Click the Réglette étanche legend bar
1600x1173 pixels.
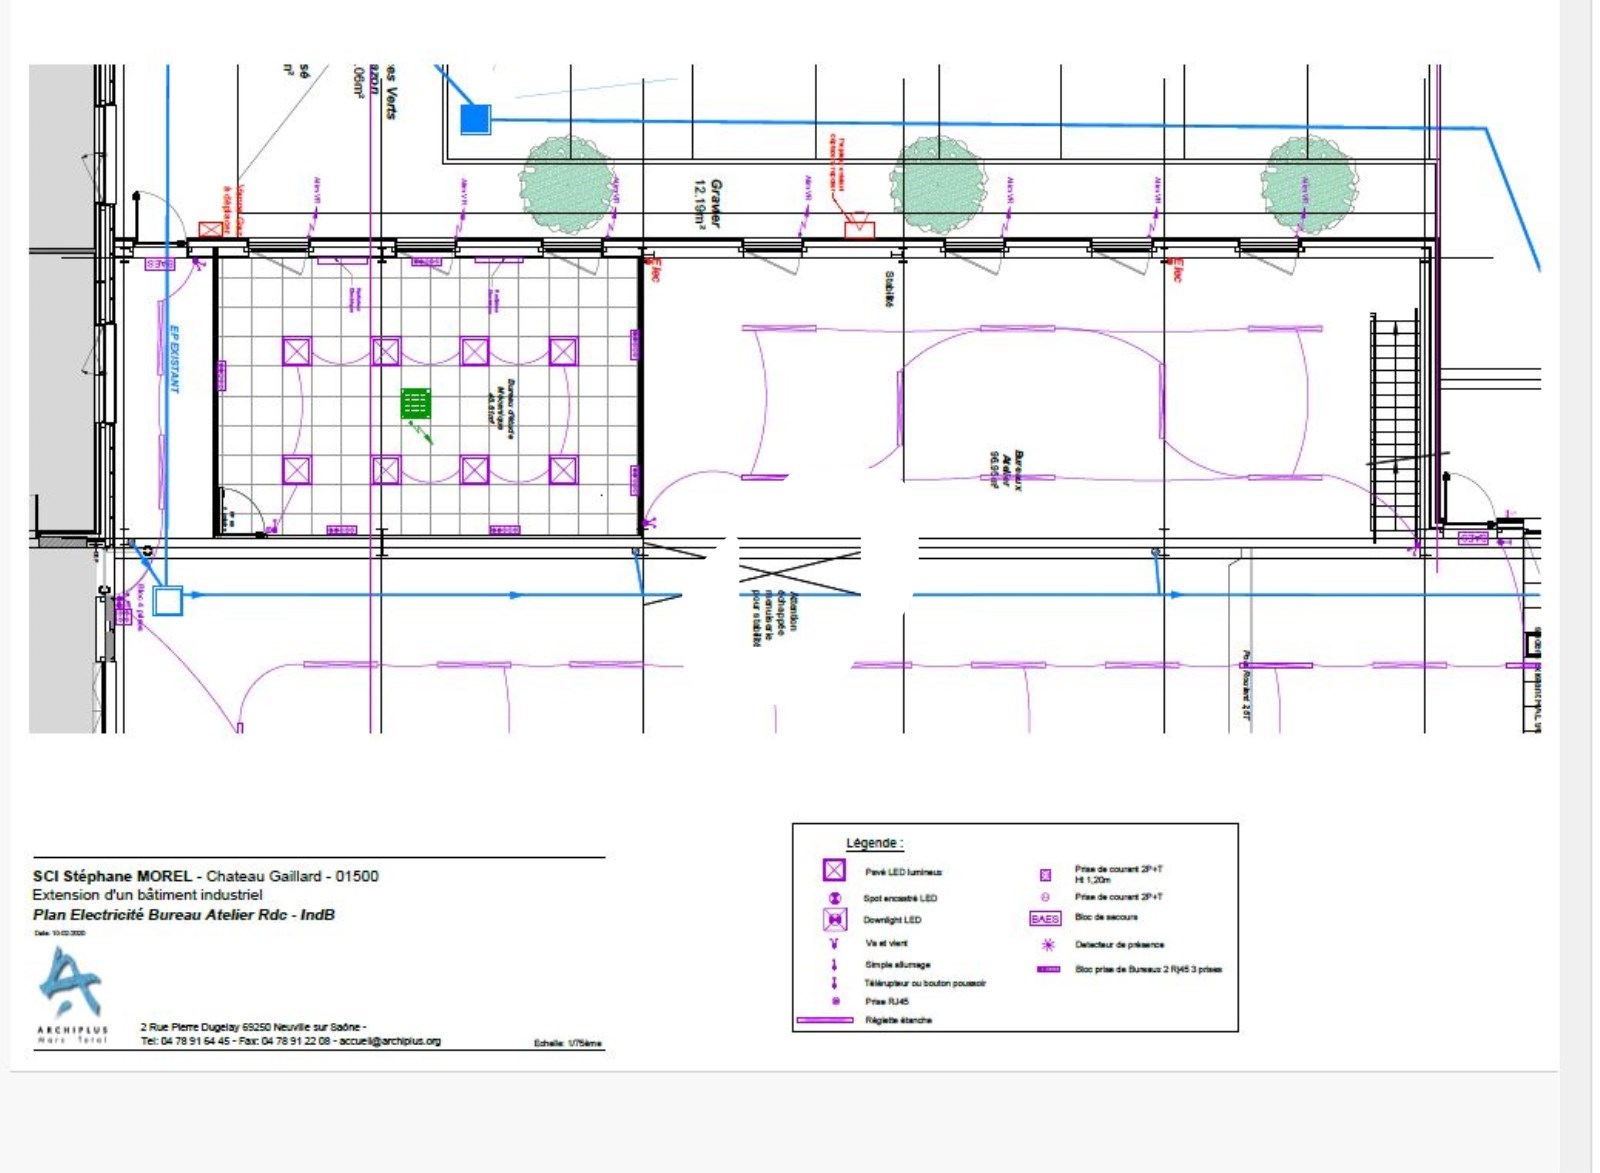(825, 1020)
